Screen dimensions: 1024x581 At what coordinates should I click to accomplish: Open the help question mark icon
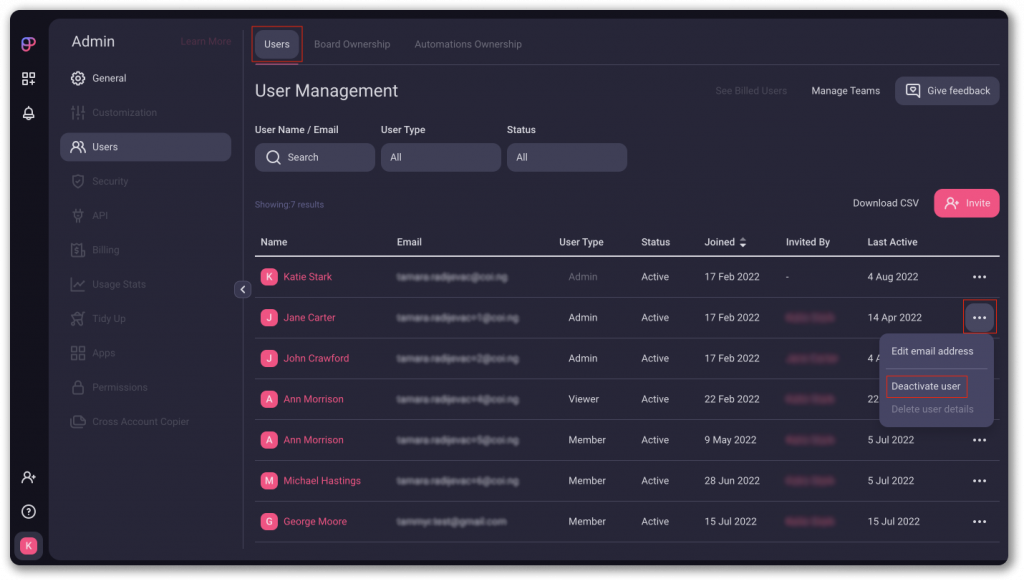tap(29, 511)
